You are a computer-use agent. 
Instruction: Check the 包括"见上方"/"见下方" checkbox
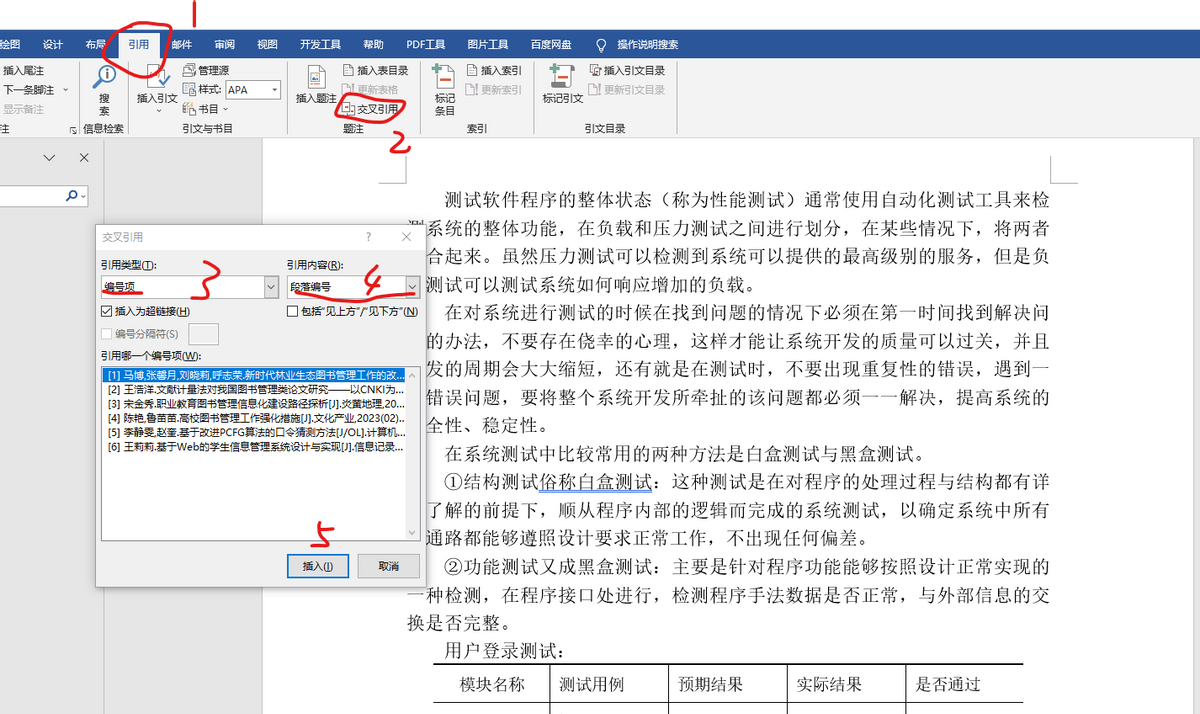coord(292,312)
